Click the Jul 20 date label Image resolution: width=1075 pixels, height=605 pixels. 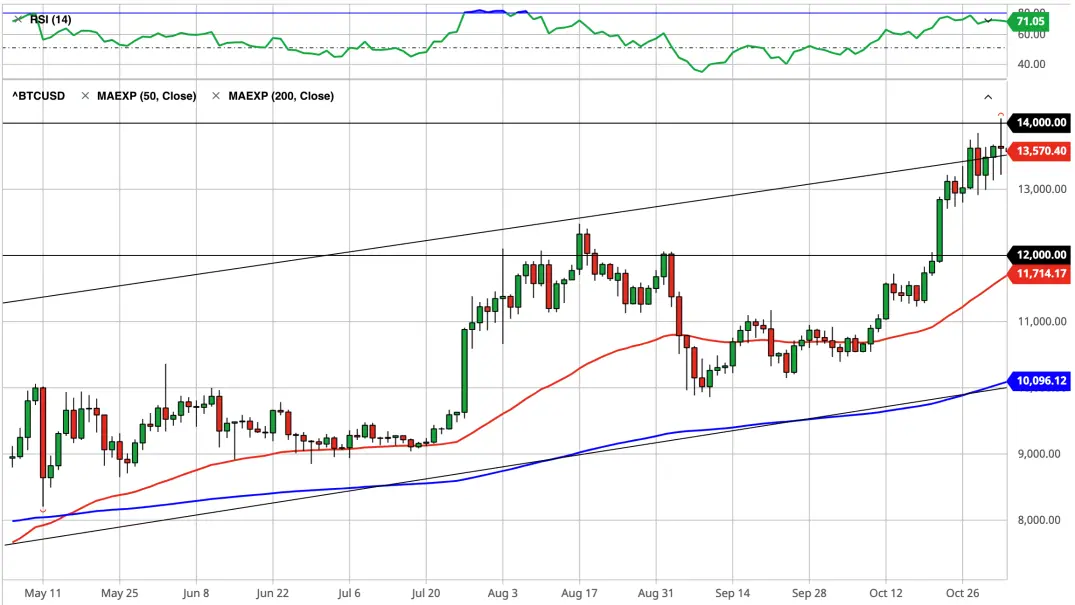click(x=426, y=593)
